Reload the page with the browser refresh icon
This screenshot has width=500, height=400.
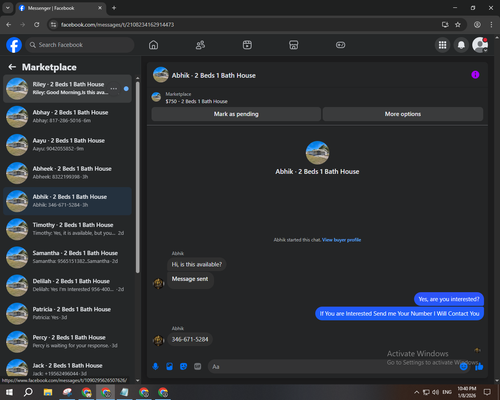point(37,25)
